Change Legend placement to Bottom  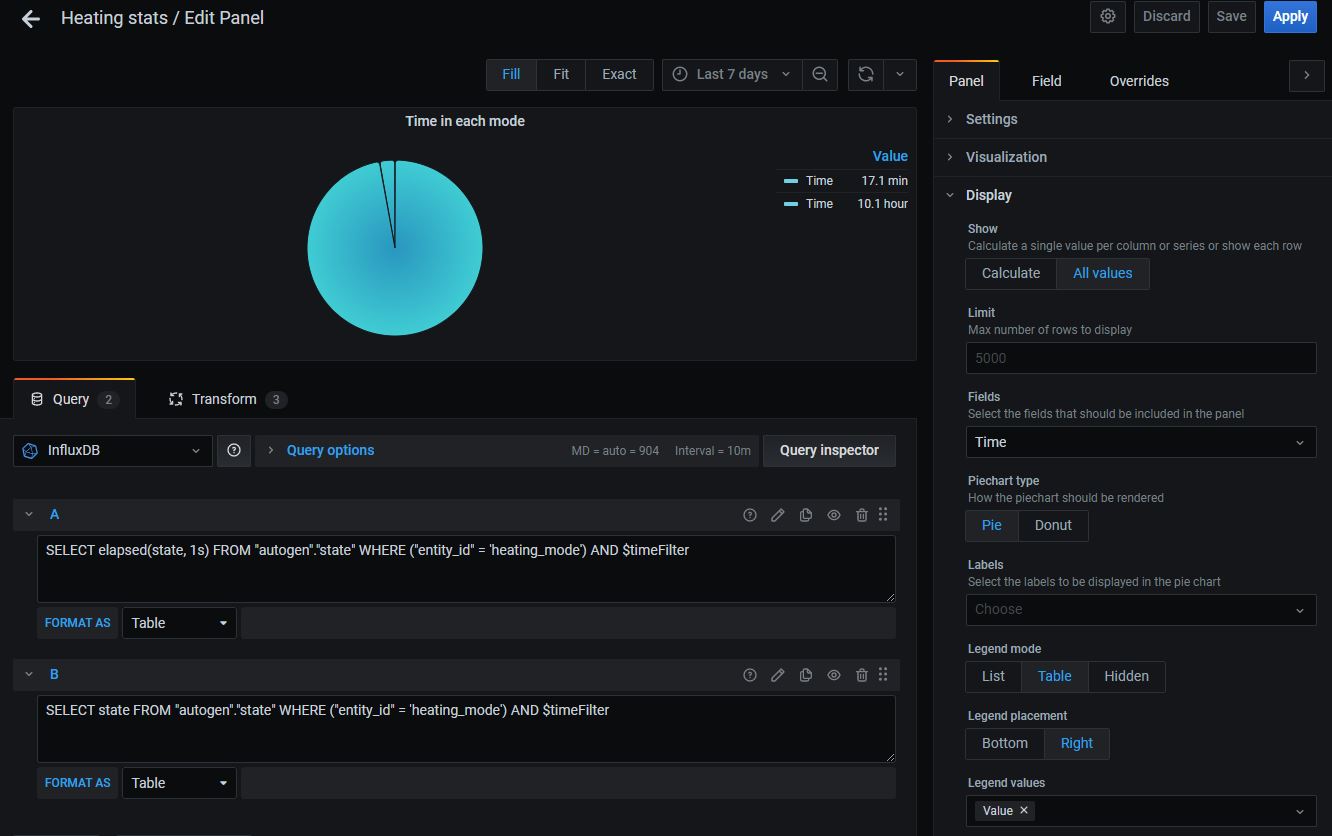(1003, 743)
